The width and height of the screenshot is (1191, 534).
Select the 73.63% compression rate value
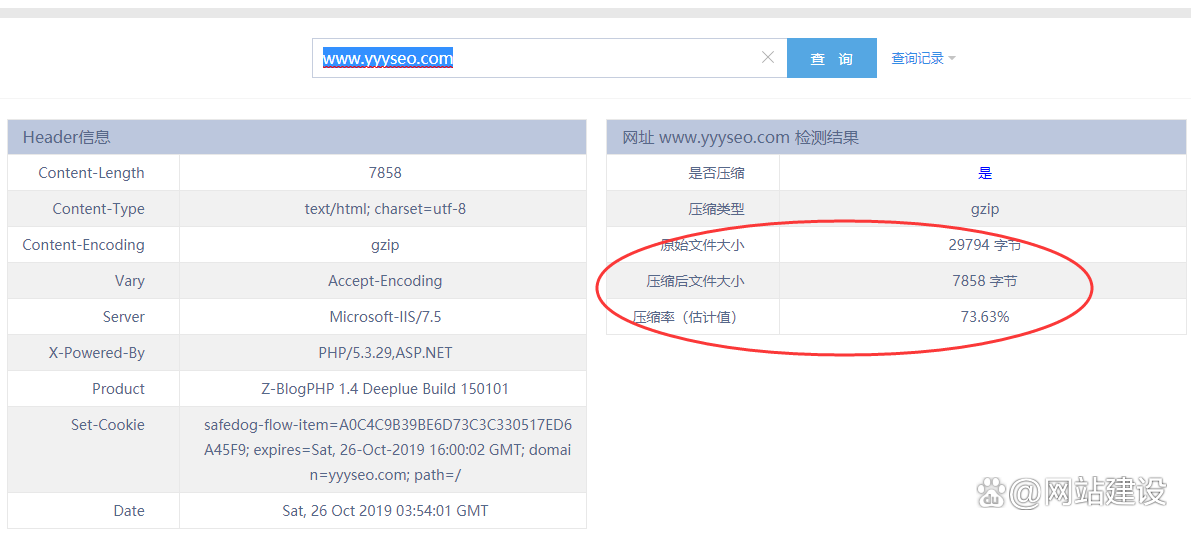pos(984,317)
